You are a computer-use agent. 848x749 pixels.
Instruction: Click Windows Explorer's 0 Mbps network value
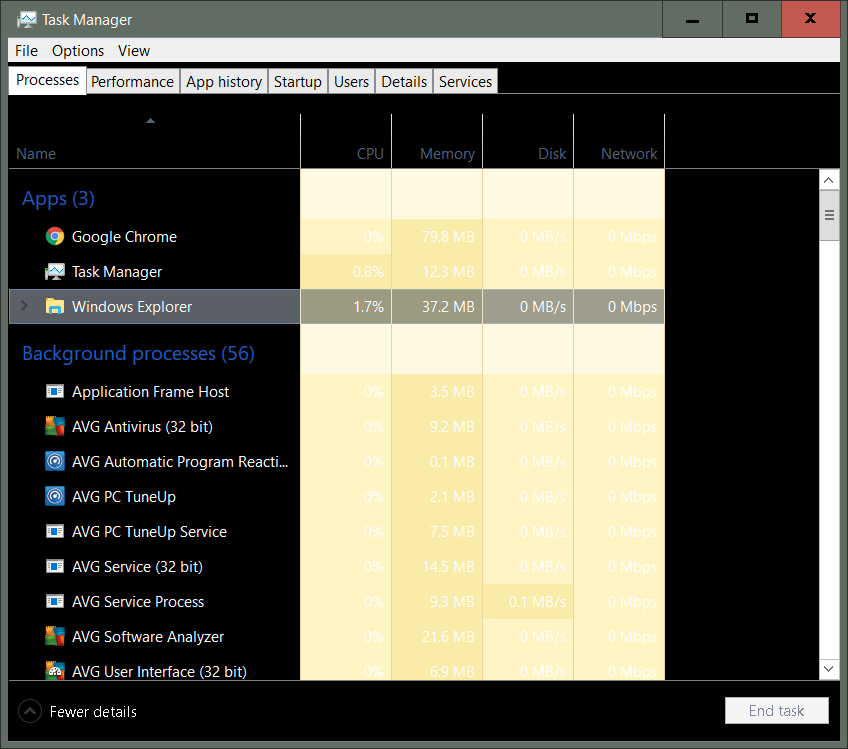pyautogui.click(x=632, y=307)
